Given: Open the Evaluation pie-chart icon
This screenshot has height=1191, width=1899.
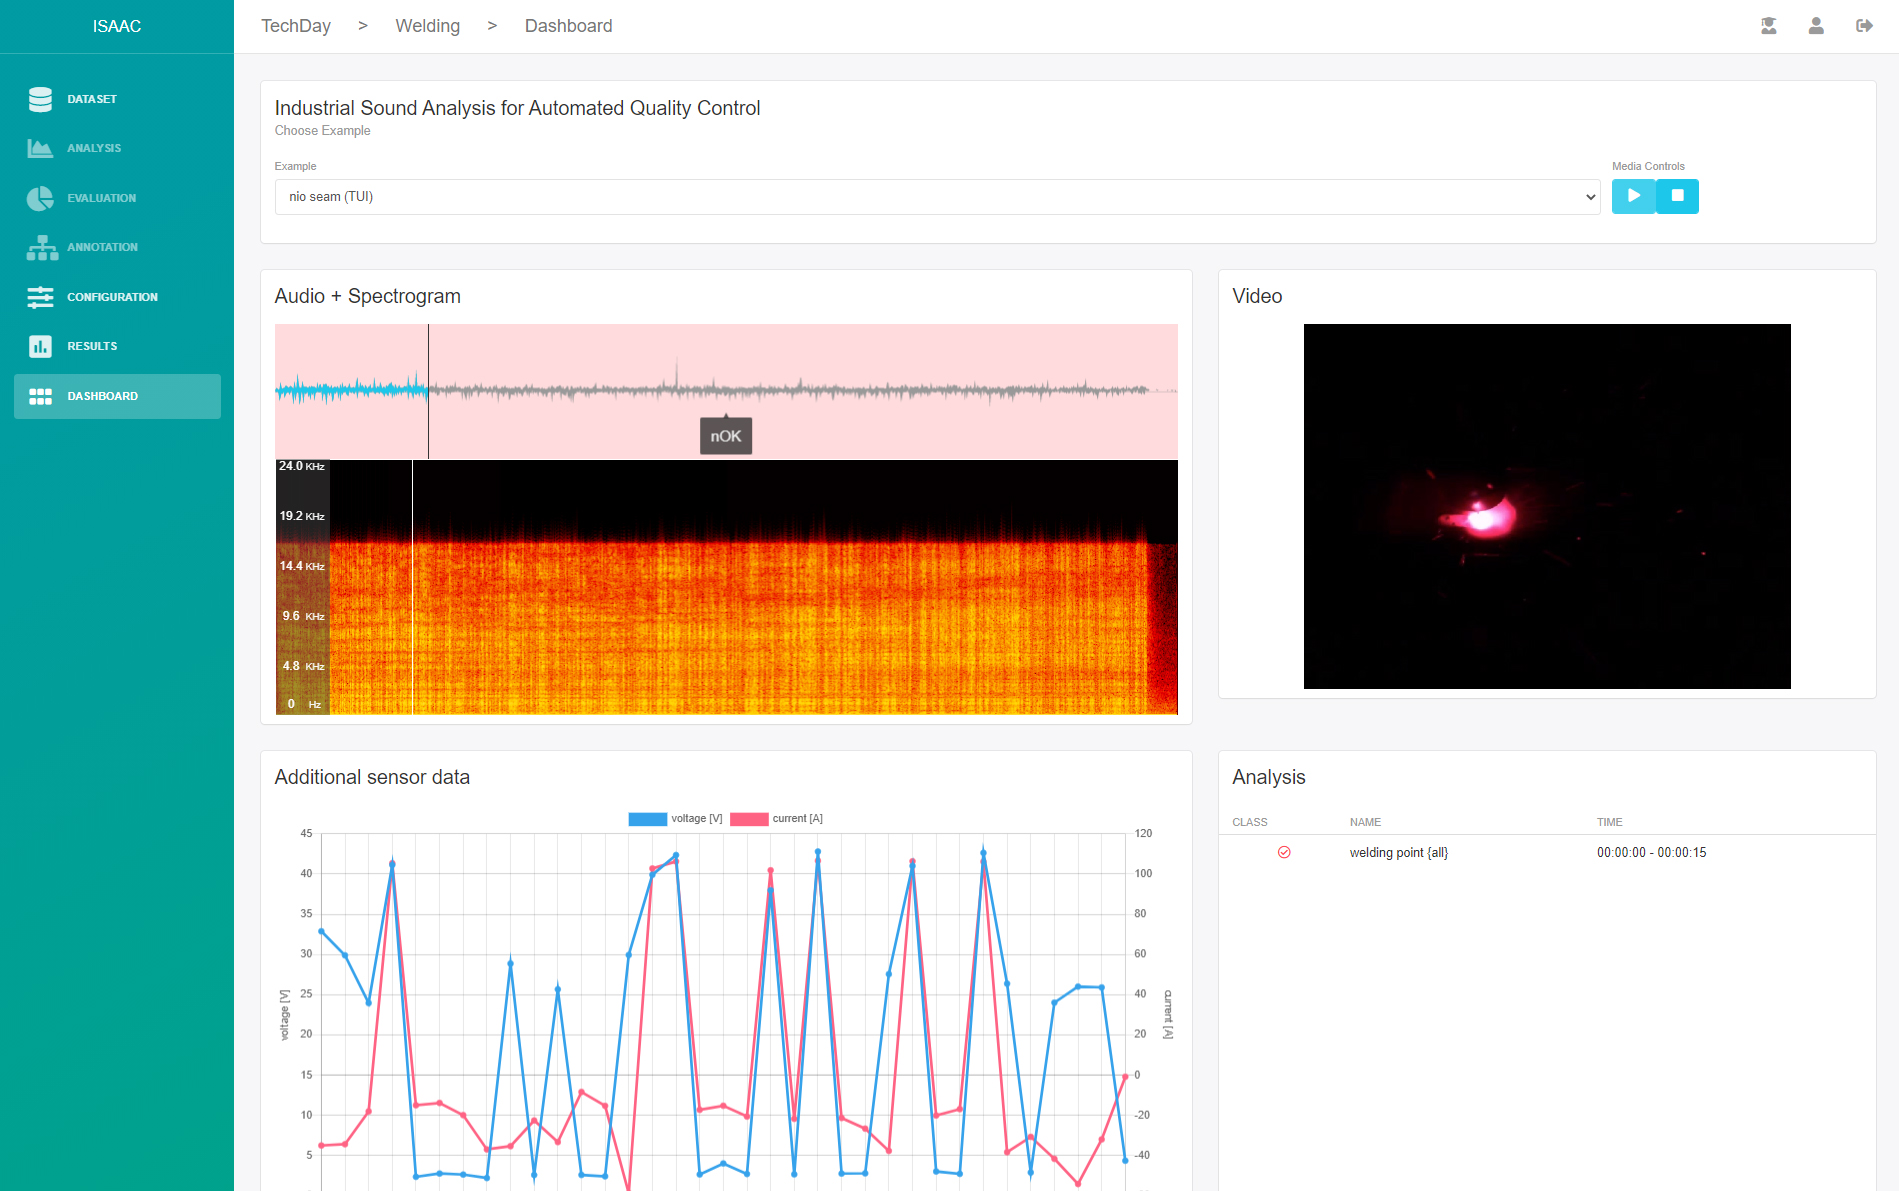Looking at the screenshot, I should (x=40, y=198).
